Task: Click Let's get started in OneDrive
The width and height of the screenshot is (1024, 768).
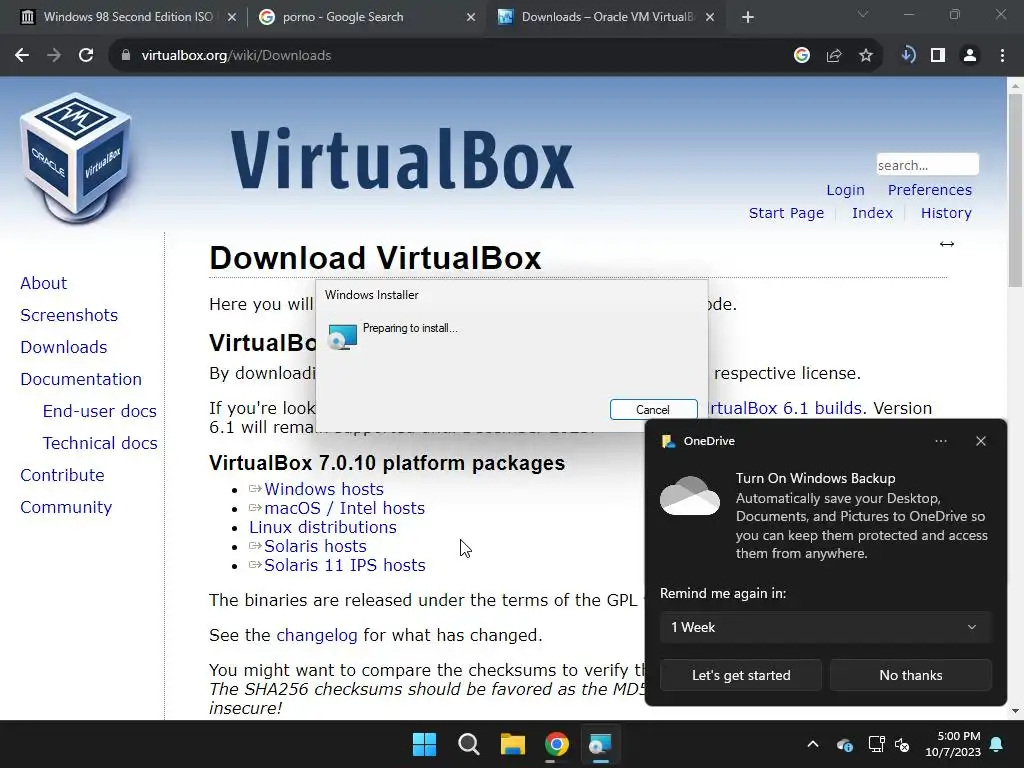Action: pyautogui.click(x=741, y=675)
